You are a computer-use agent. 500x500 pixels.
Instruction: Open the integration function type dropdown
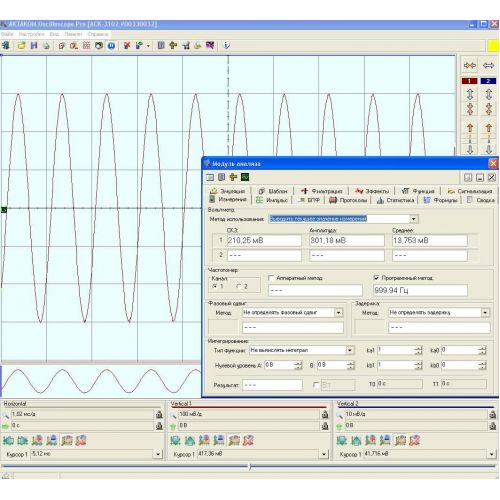click(x=349, y=350)
